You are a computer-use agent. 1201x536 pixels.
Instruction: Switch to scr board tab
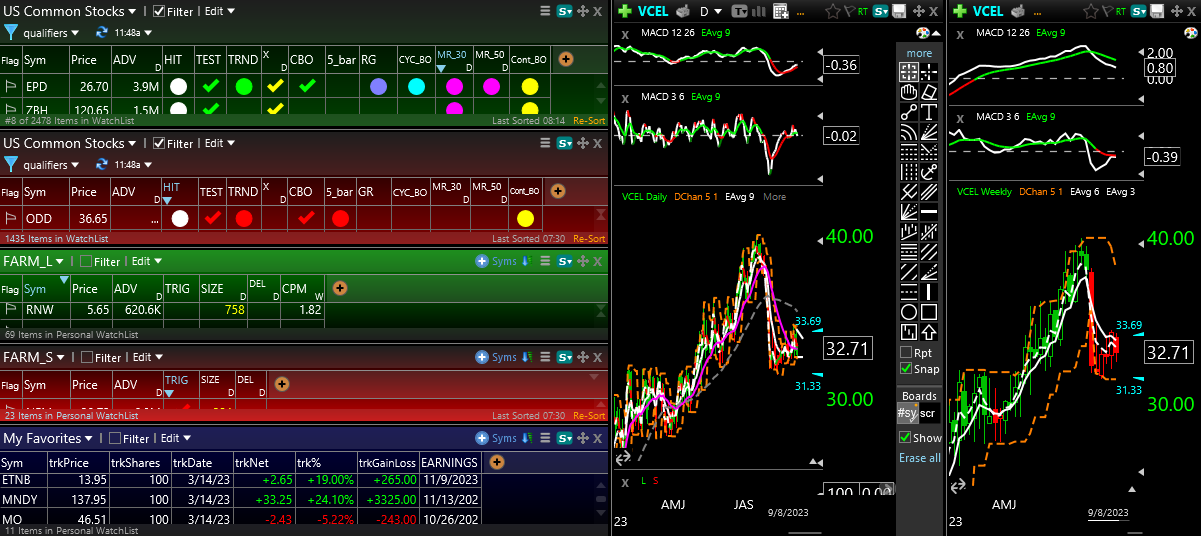[x=929, y=413]
